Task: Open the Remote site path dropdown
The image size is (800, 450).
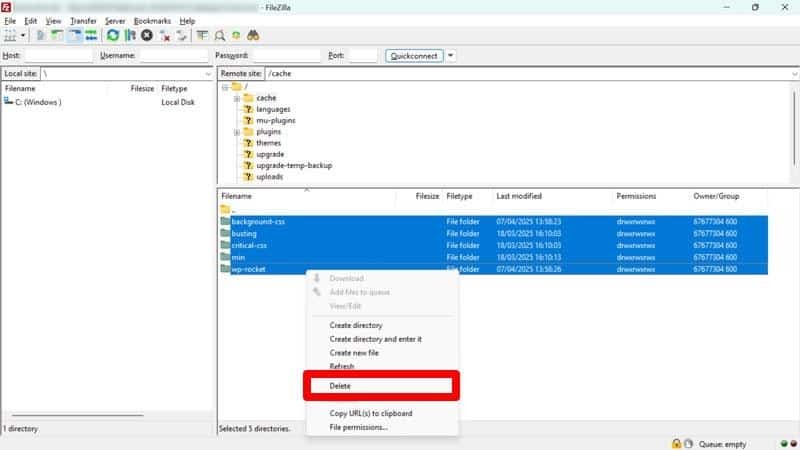Action: pos(794,74)
